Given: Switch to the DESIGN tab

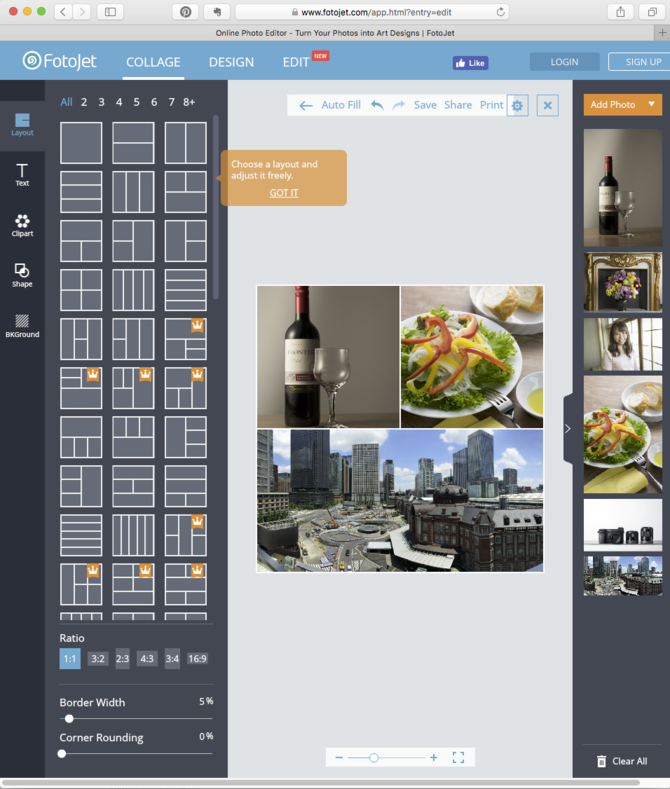Looking at the screenshot, I should click(x=231, y=62).
